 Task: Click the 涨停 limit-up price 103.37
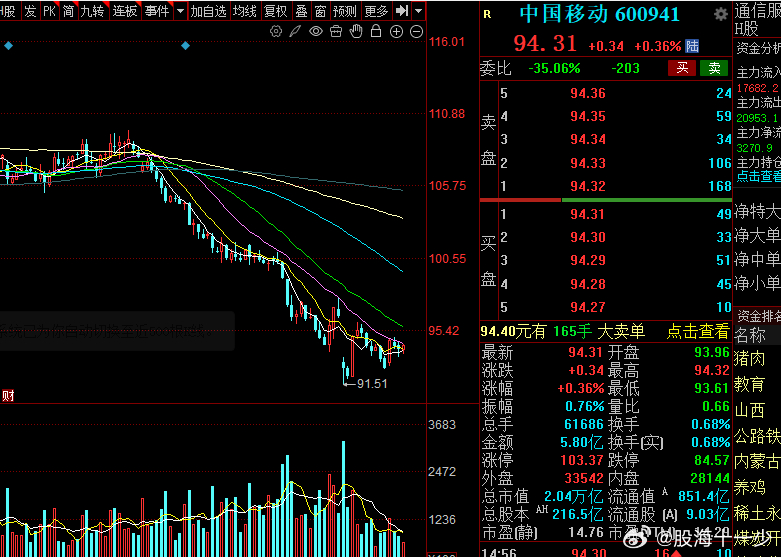[582, 460]
